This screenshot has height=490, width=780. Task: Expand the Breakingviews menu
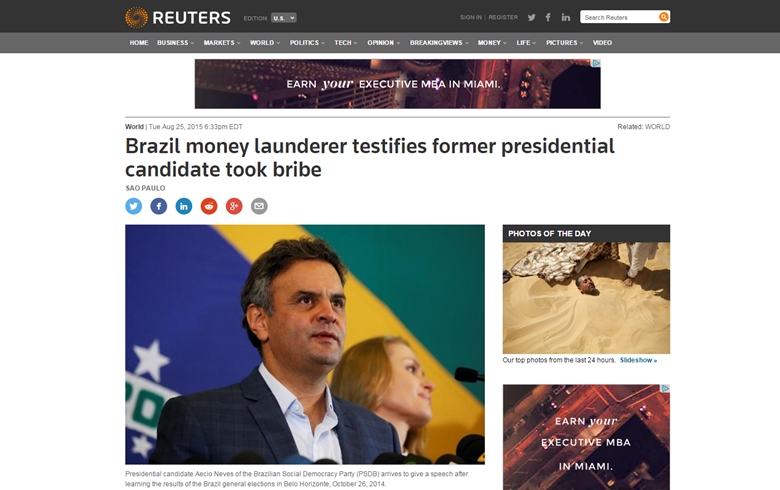[x=439, y=43]
